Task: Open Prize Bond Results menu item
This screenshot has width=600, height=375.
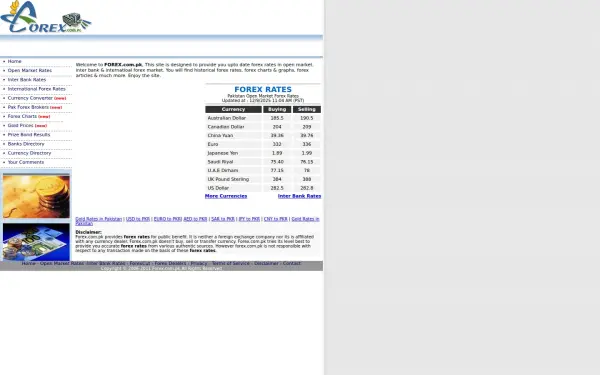Action: [x=29, y=135]
